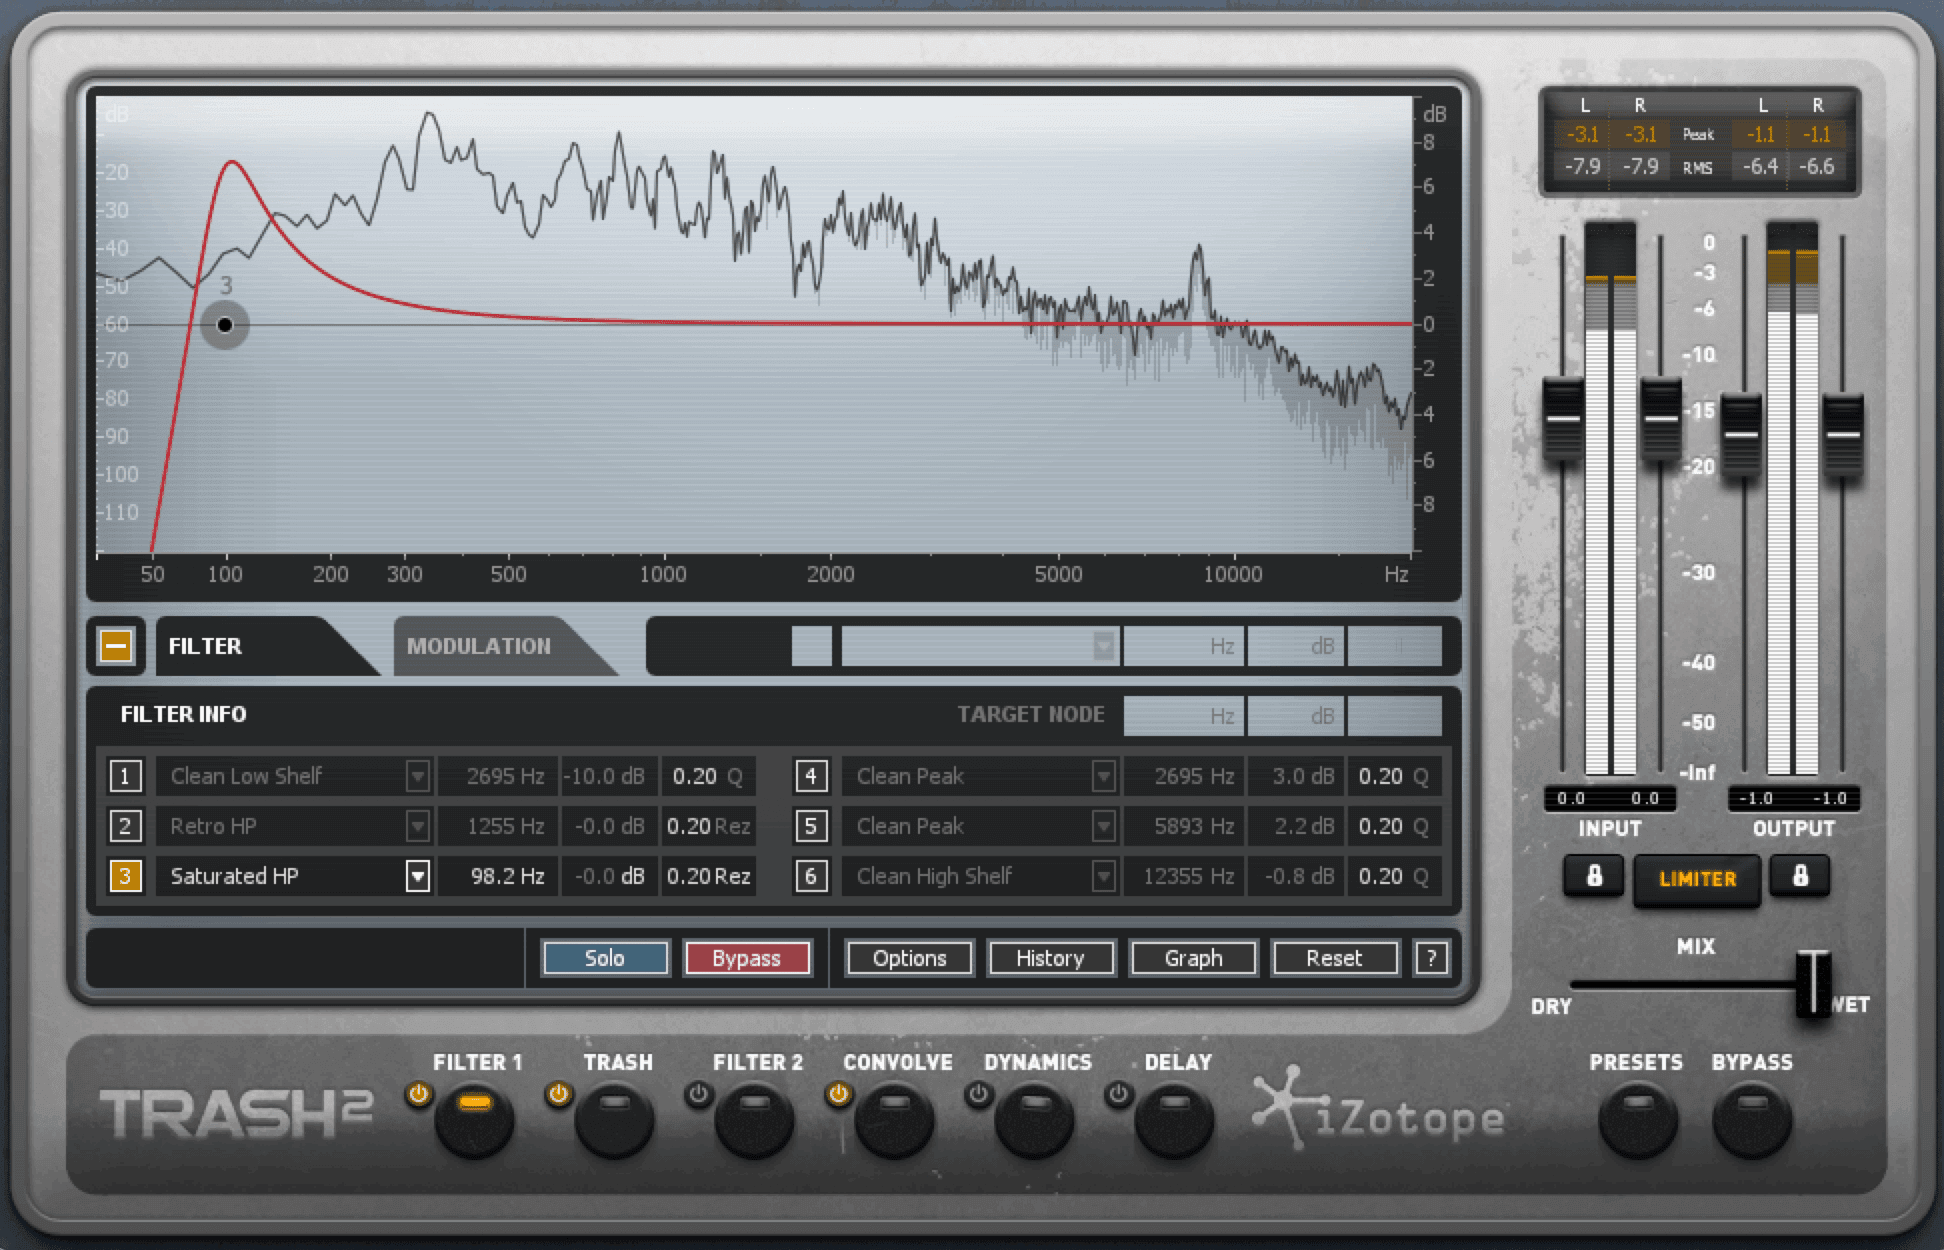
Task: Toggle the Dynamics module power icon
Action: (x=978, y=1094)
